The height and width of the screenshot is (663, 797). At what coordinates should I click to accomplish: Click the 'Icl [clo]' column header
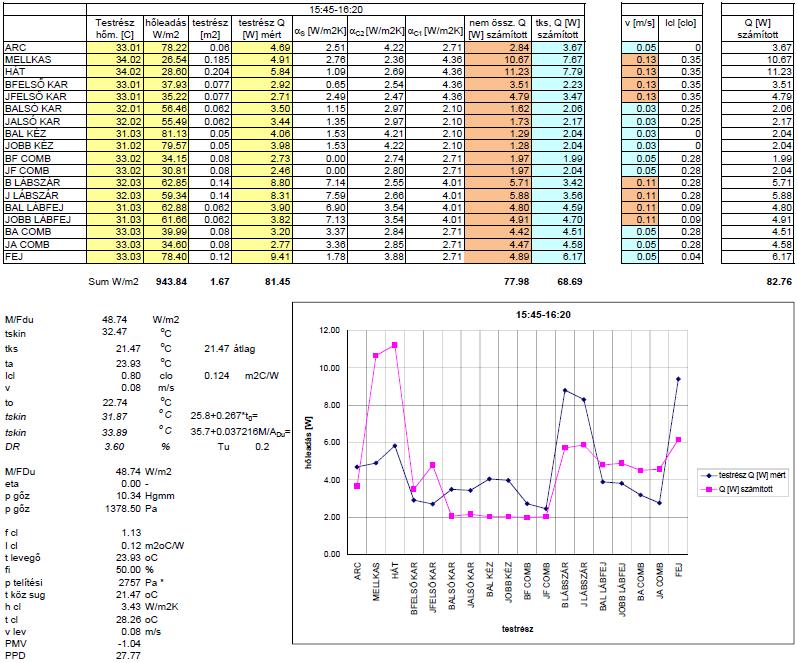[681, 23]
